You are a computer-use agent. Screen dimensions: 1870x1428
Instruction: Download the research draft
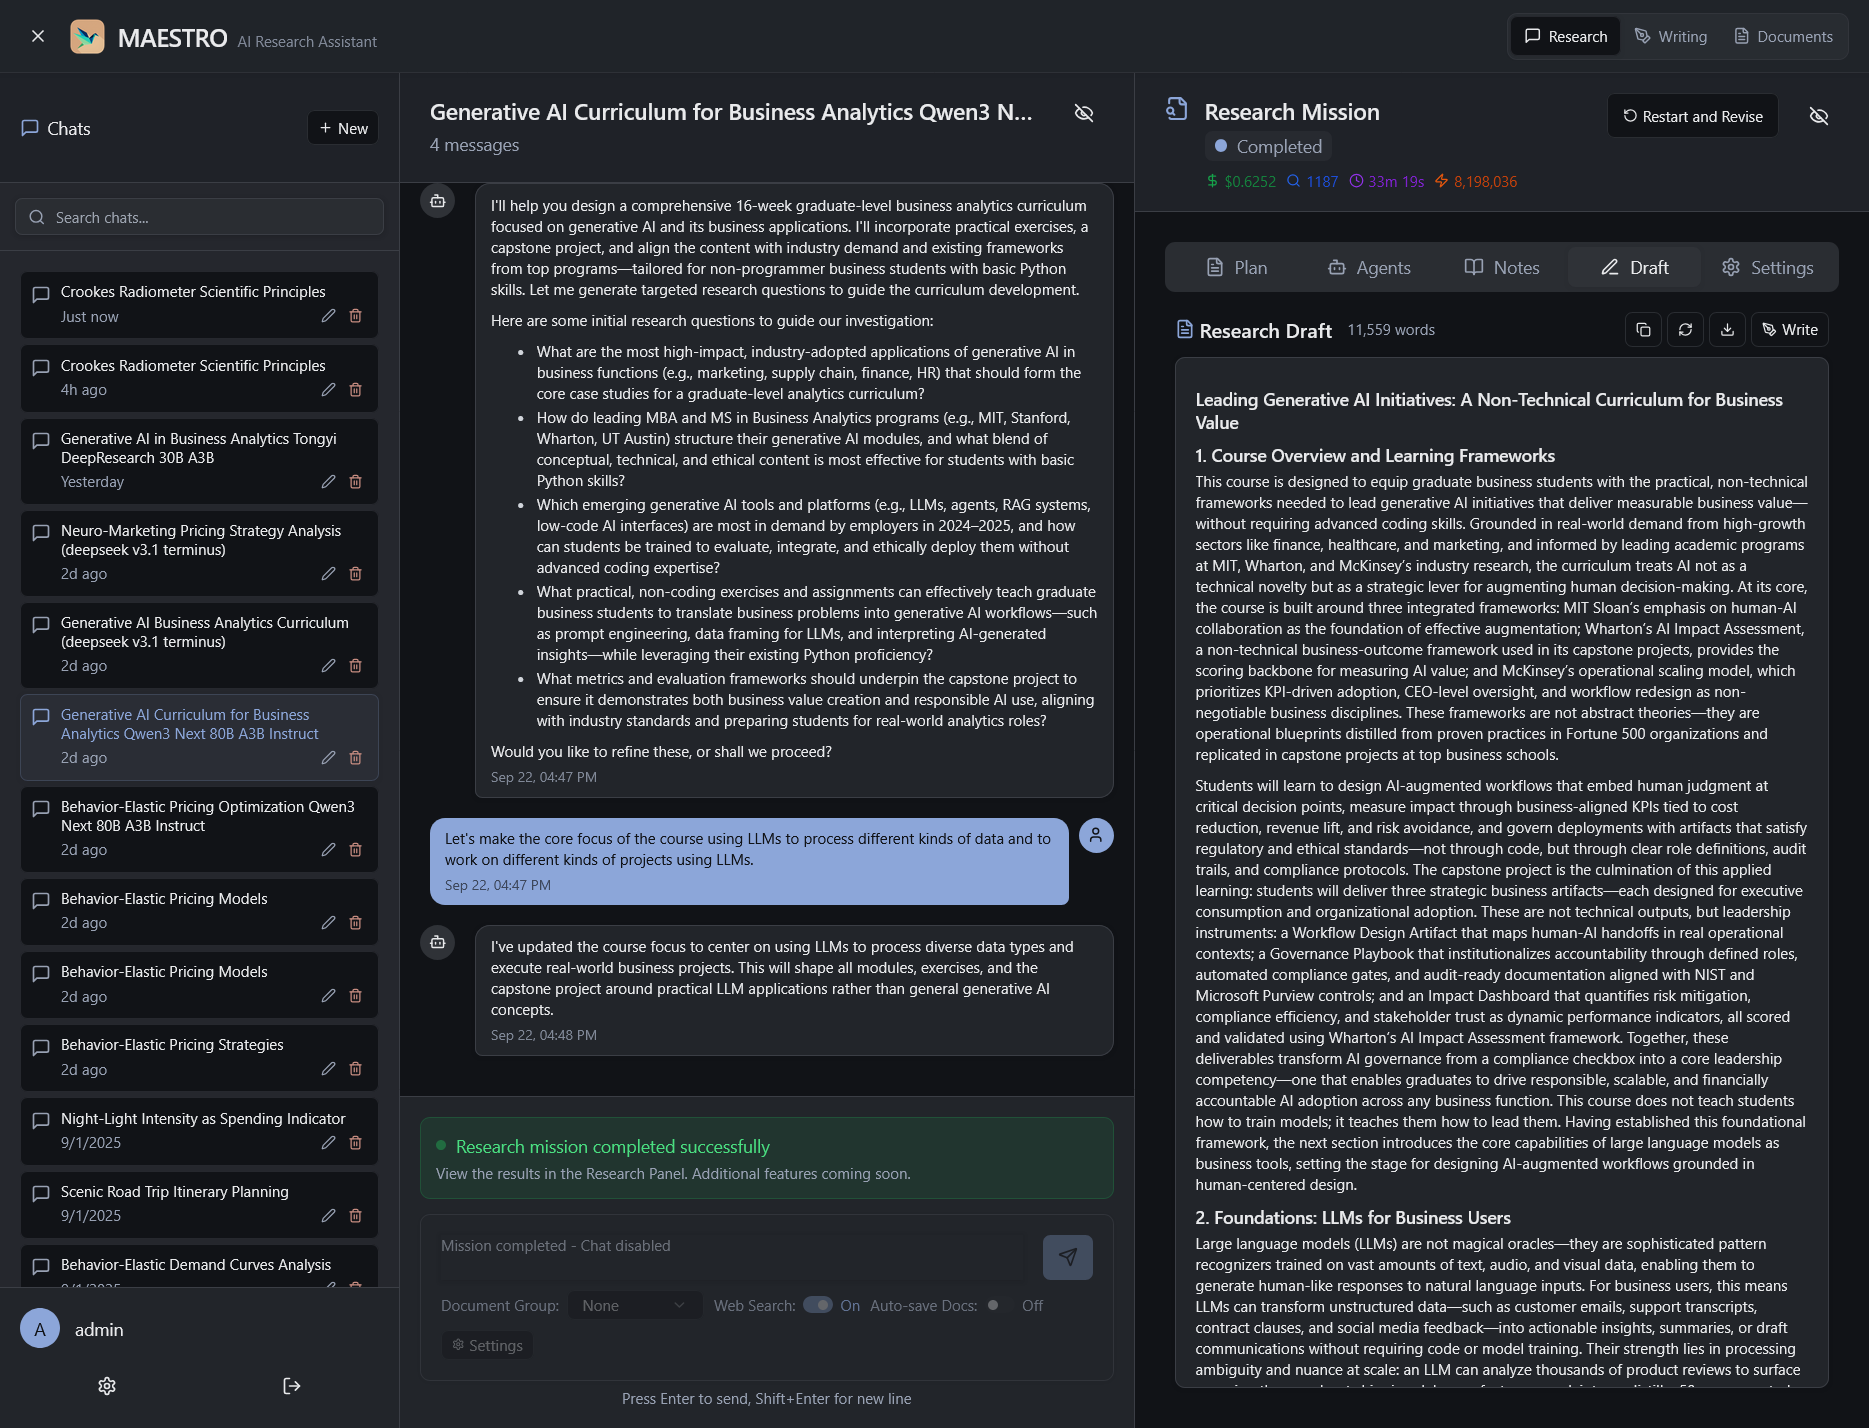pos(1727,330)
